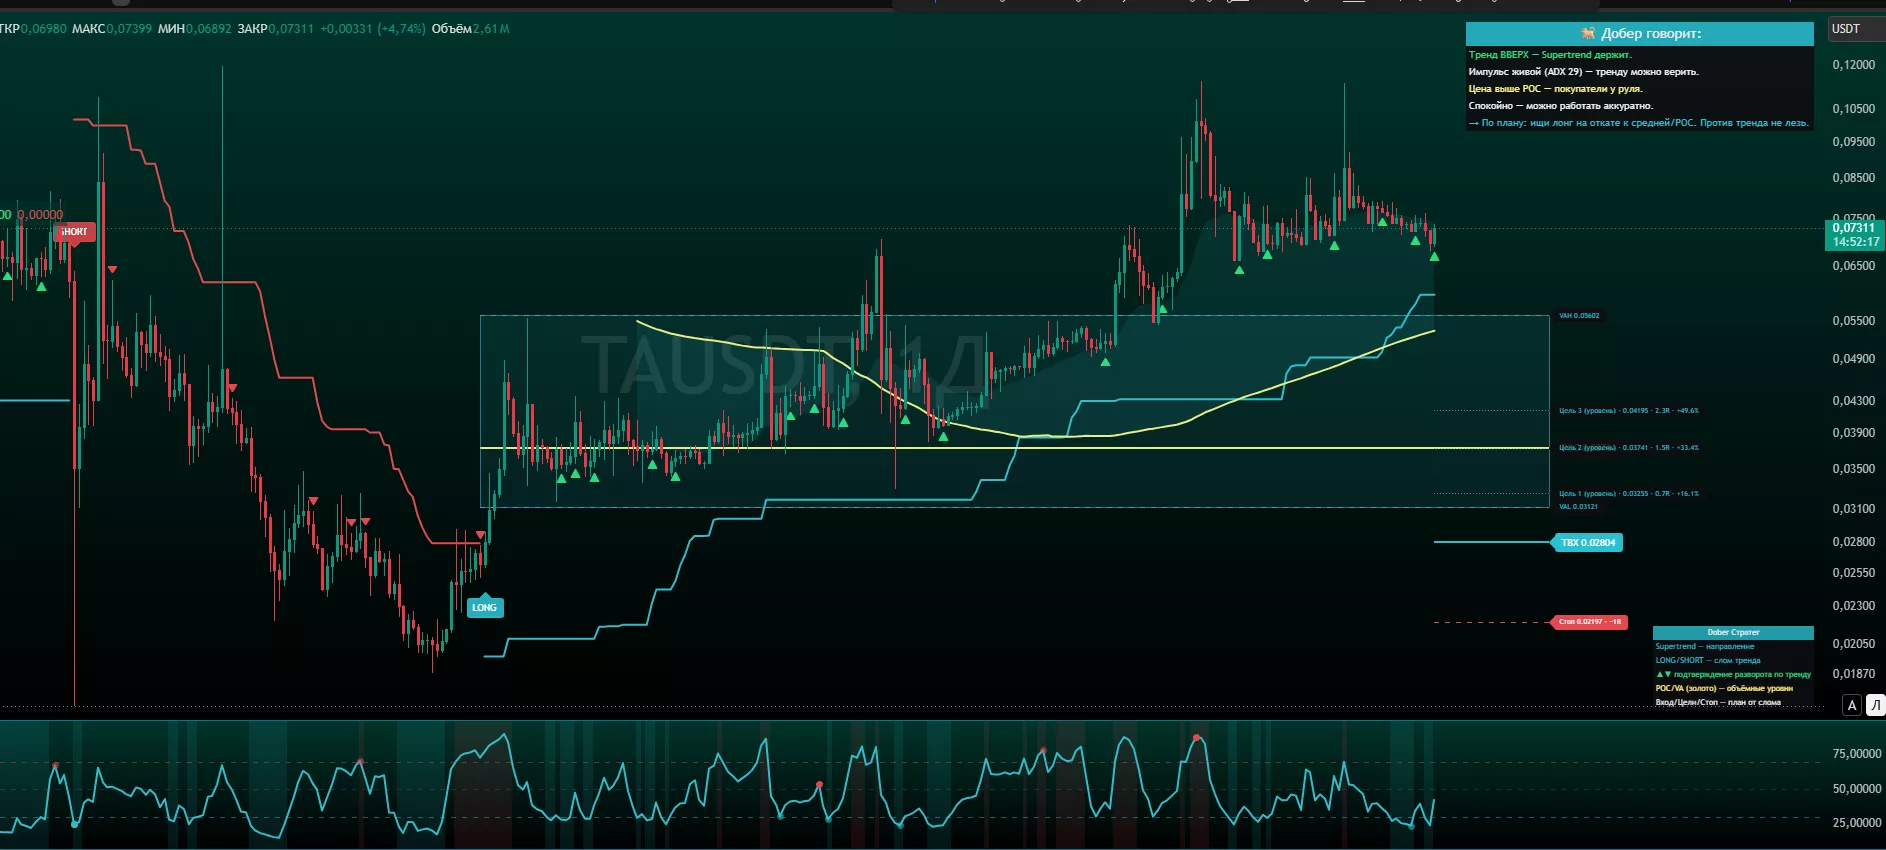This screenshot has height=850, width=1886.
Task: Click the 'Импульс живой (ADX 29)' line
Action: (1583, 72)
